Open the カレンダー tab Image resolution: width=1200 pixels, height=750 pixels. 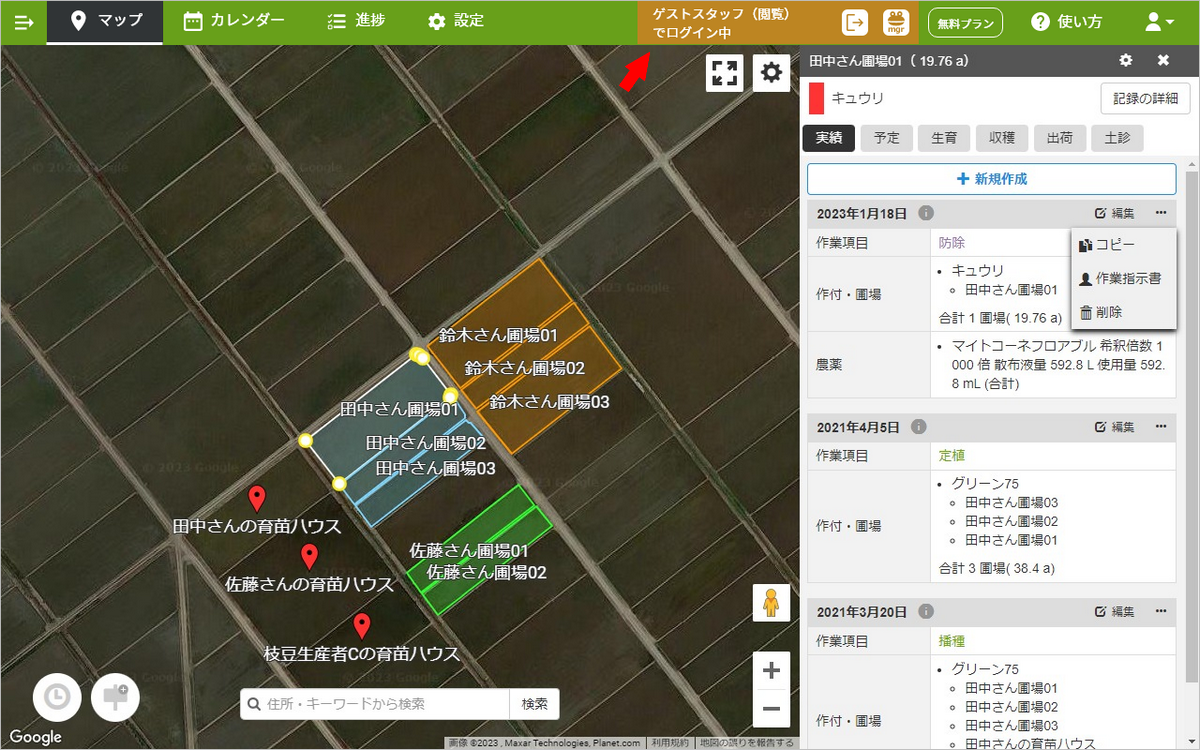tap(235, 21)
